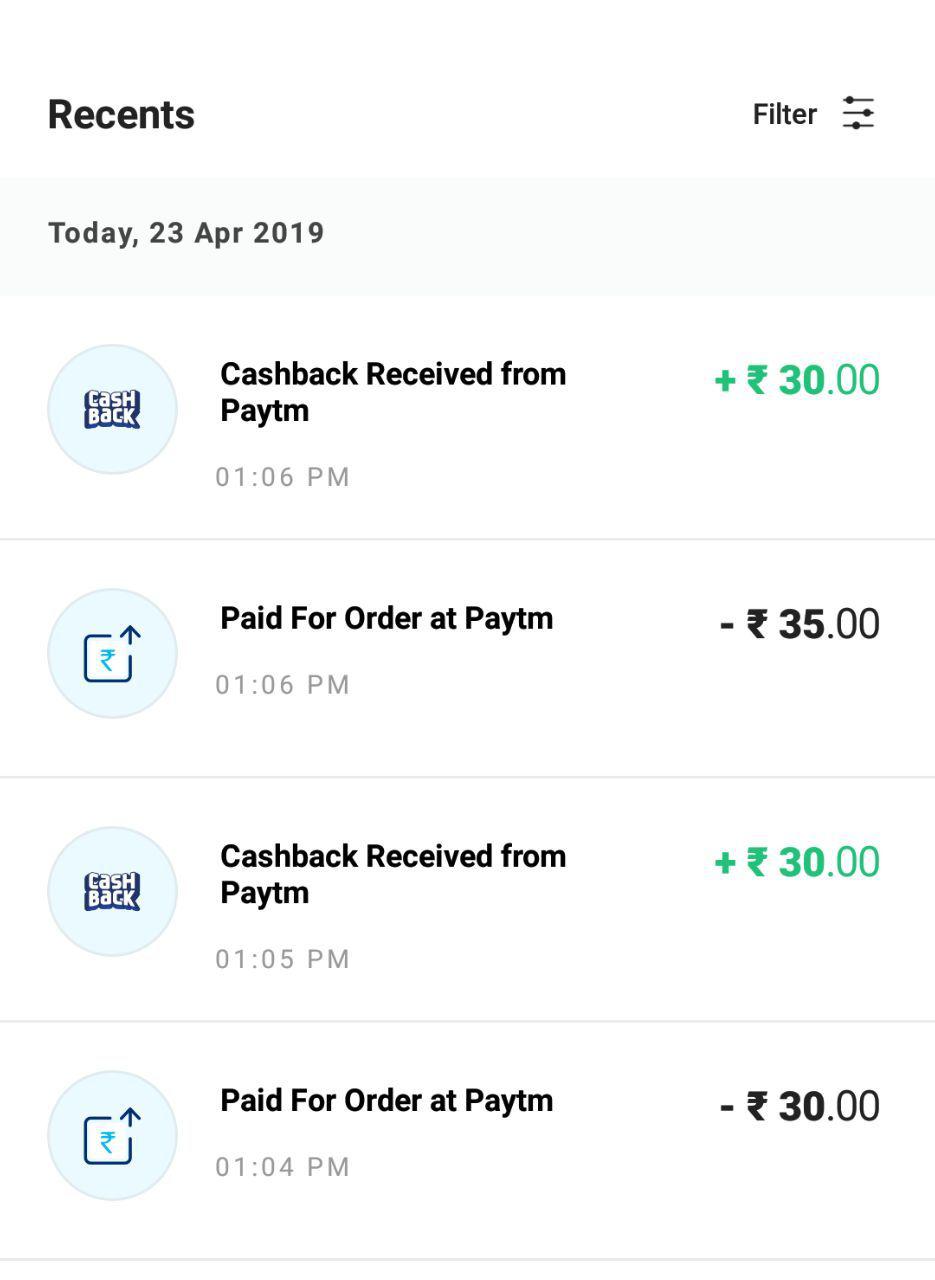The width and height of the screenshot is (935, 1280).
Task: Open the 'Cashback Received from Paytm' title at 01:06 PM
Action: (393, 392)
